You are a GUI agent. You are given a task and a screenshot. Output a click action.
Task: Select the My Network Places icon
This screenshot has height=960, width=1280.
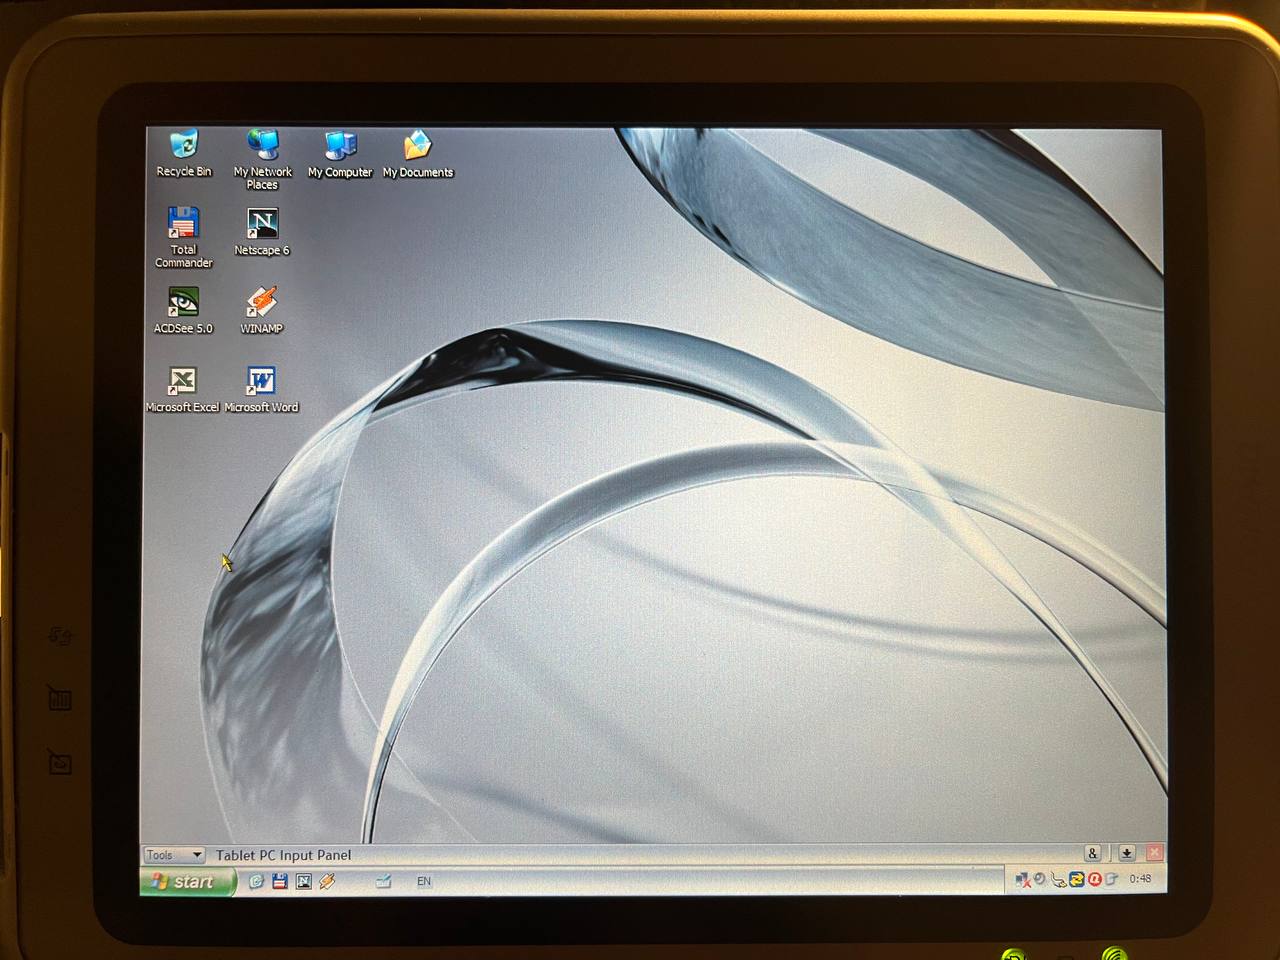coord(262,146)
